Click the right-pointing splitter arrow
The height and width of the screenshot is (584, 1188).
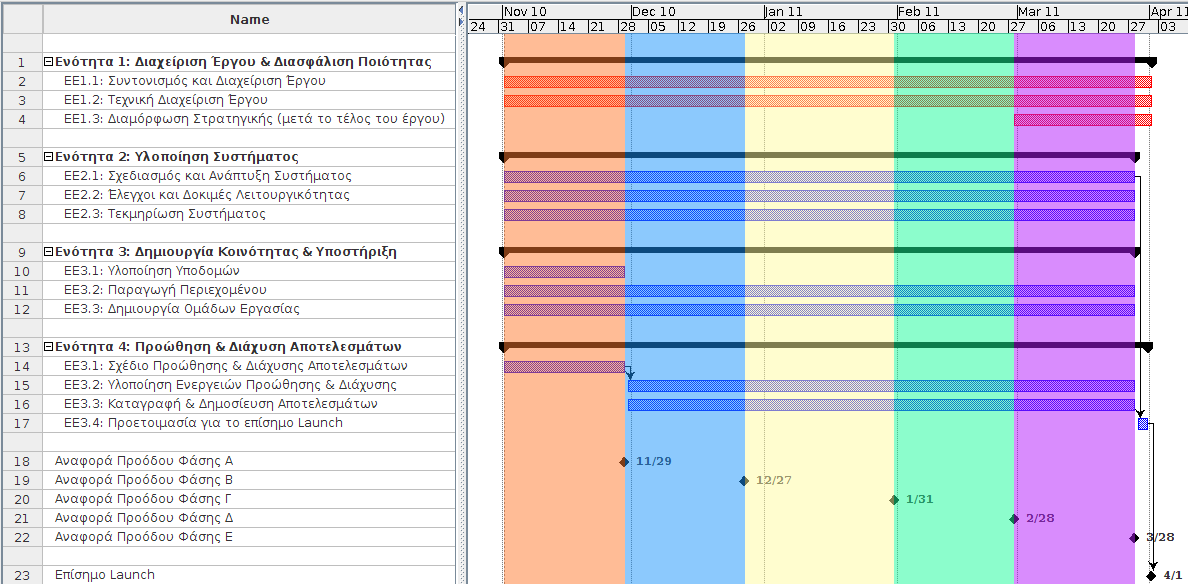[x=461, y=22]
